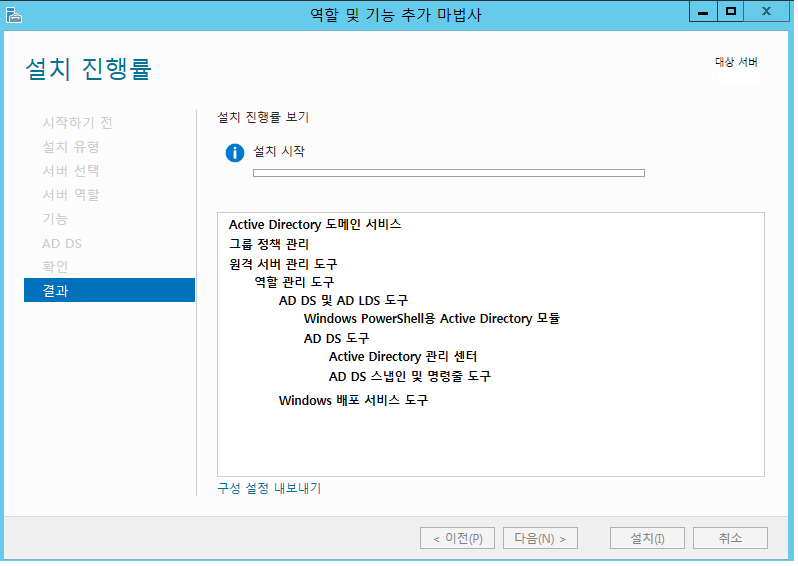The image size is (798, 566).
Task: Select the 설치 유형 step in the sidebar
Action: click(x=71, y=147)
